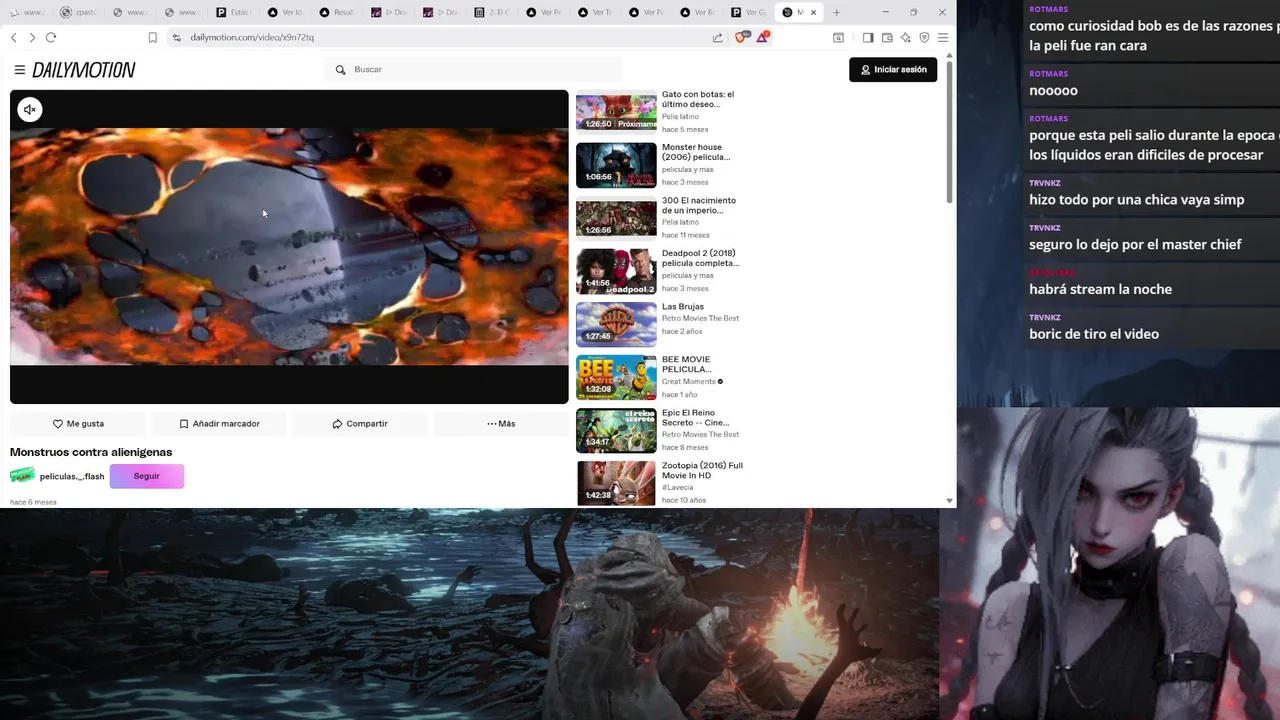Switch to the '2: El C' browser tab
The width and height of the screenshot is (1280, 720).
click(494, 12)
